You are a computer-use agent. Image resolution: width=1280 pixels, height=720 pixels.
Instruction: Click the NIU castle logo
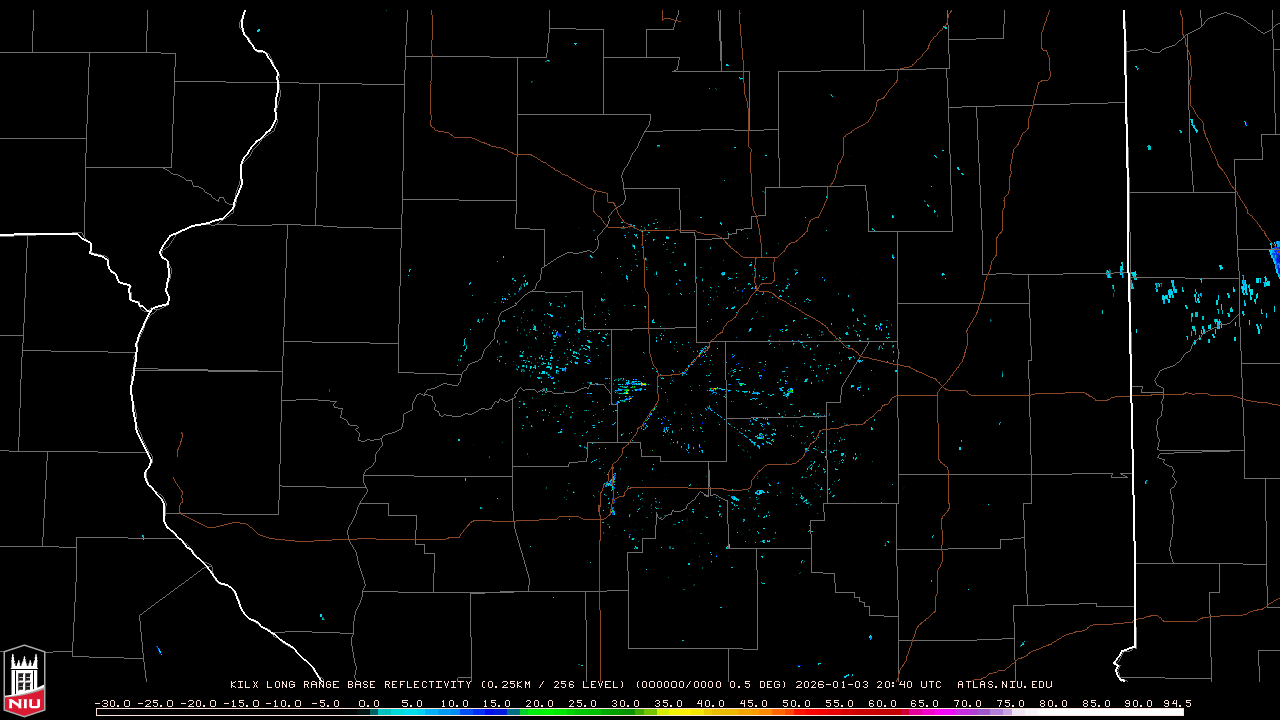click(24, 680)
